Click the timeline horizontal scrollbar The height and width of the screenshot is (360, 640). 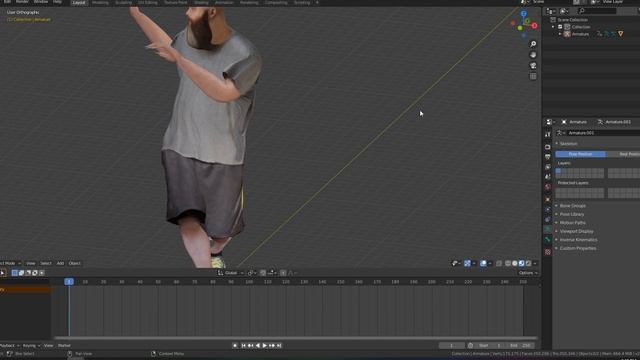click(x=296, y=338)
